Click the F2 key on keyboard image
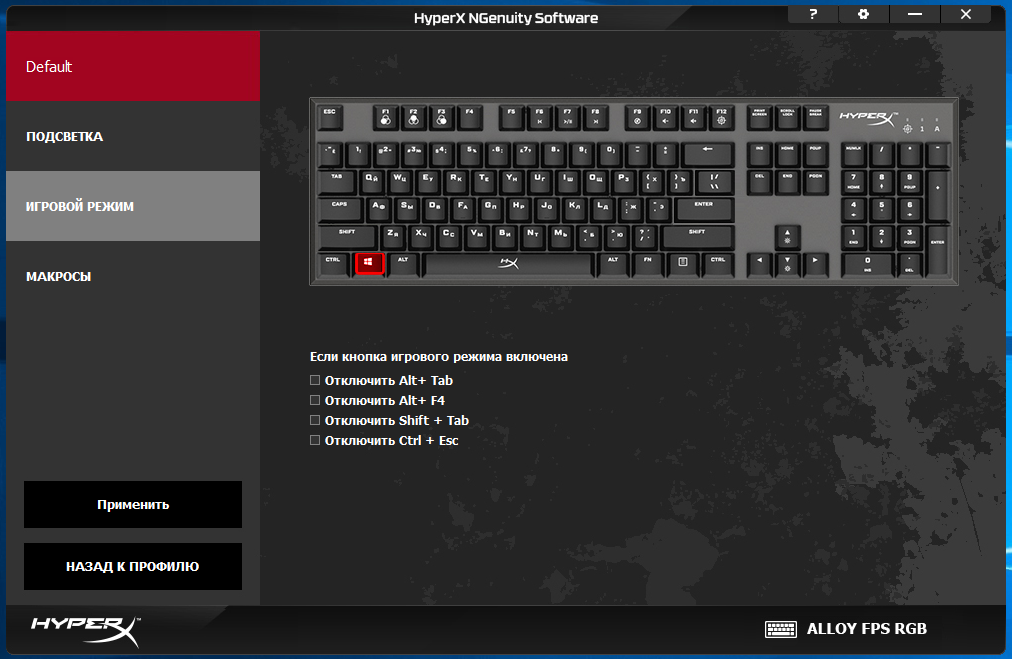1012x659 pixels. [x=414, y=117]
